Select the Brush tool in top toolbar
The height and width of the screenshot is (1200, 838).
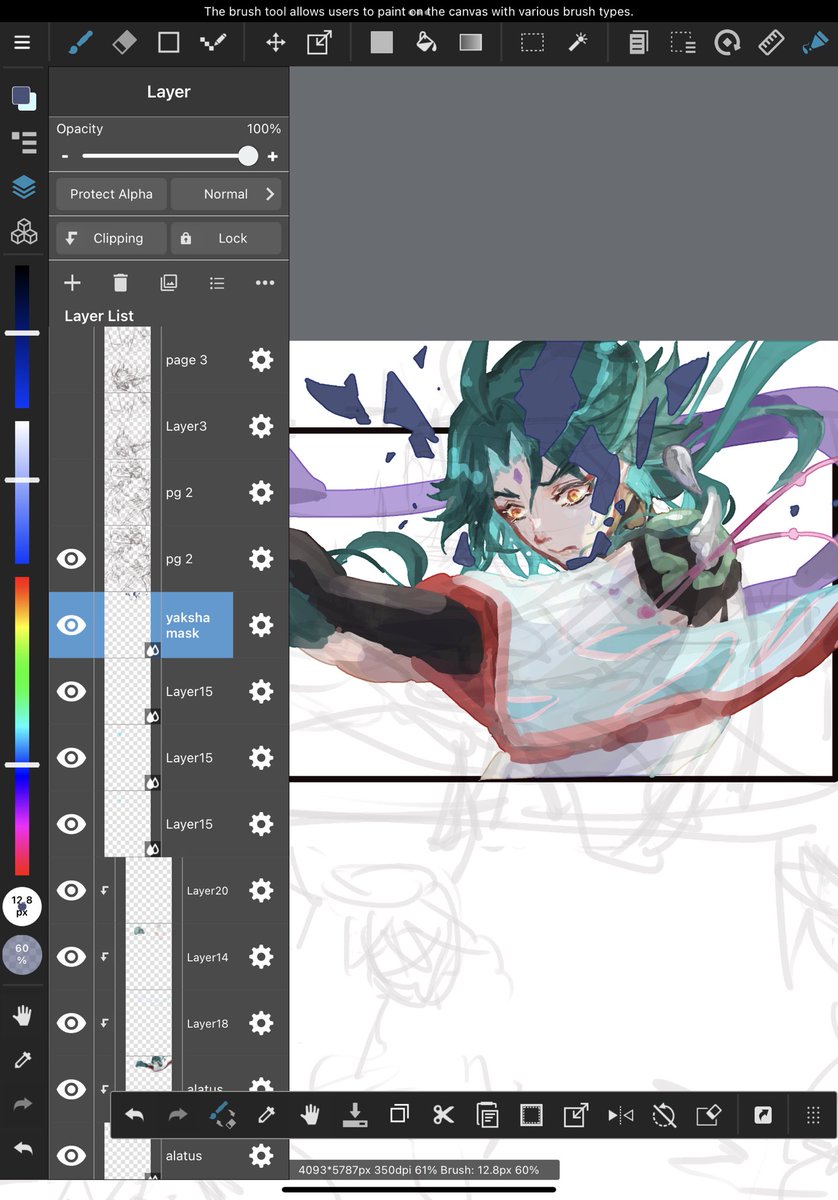80,43
